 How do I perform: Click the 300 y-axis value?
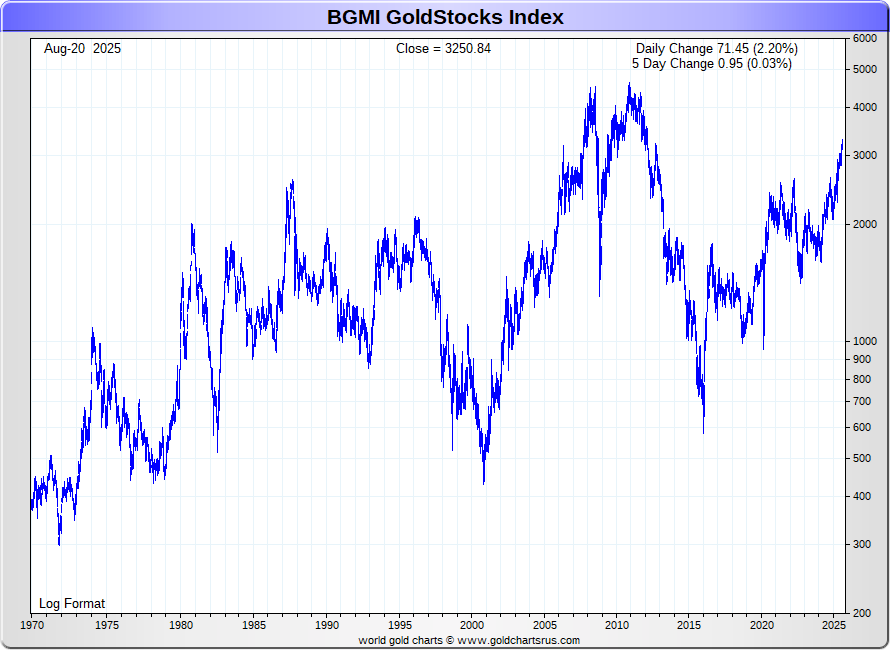[862, 544]
